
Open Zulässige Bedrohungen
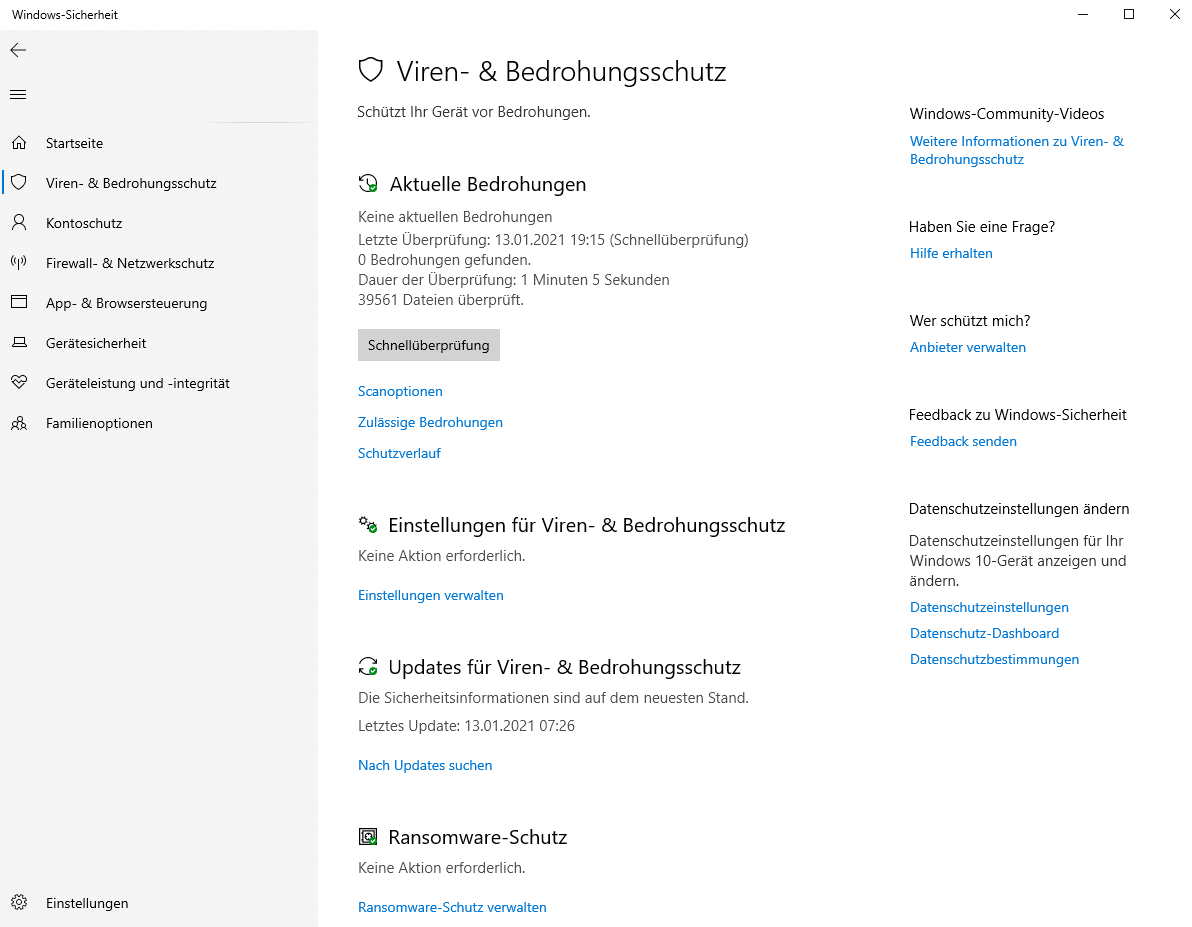[x=430, y=422]
